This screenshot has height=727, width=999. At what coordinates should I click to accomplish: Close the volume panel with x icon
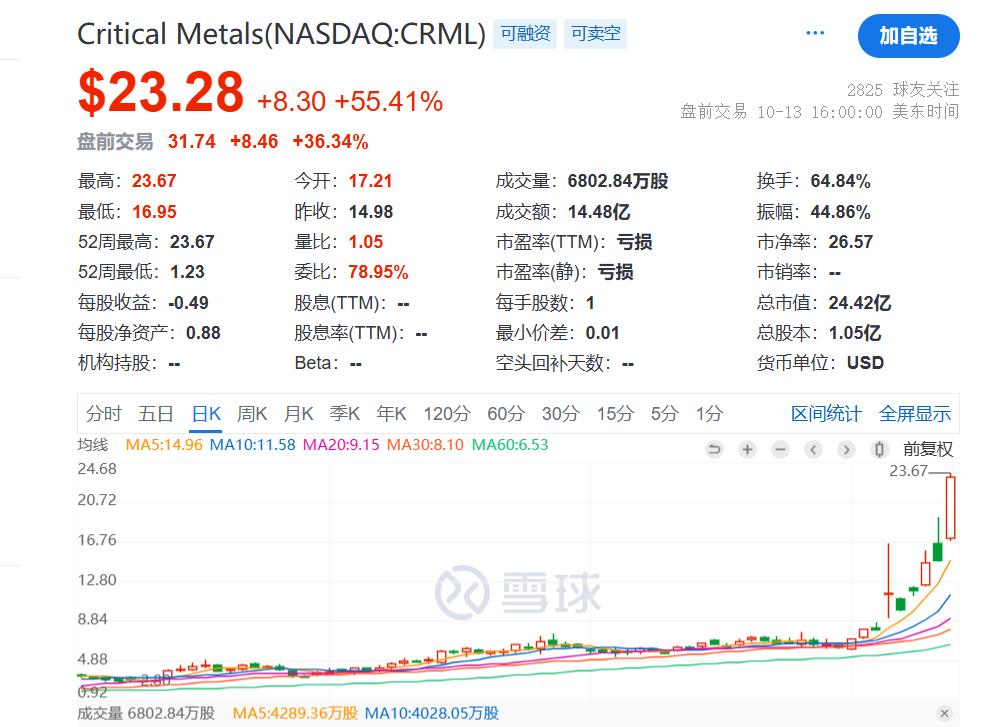tap(945, 713)
